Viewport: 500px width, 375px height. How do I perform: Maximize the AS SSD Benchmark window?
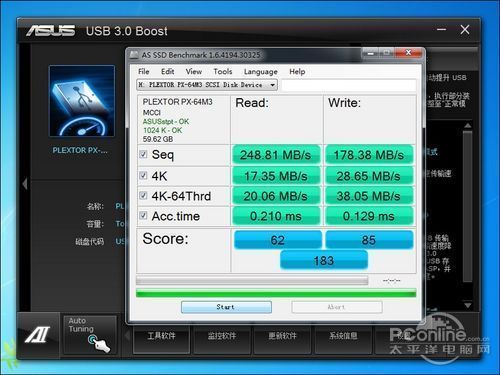coord(387,52)
